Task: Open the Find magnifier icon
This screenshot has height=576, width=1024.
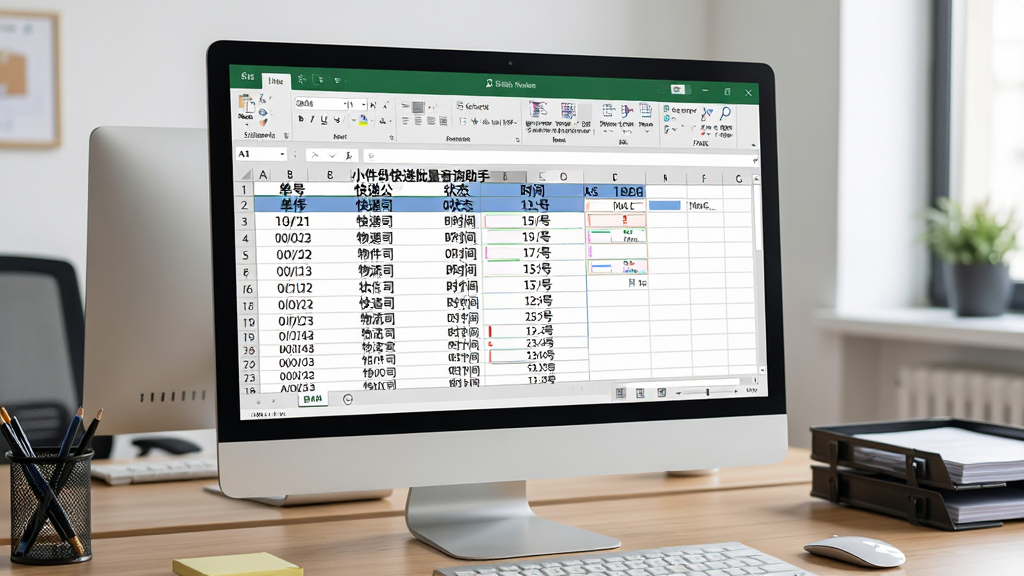Action: click(725, 114)
